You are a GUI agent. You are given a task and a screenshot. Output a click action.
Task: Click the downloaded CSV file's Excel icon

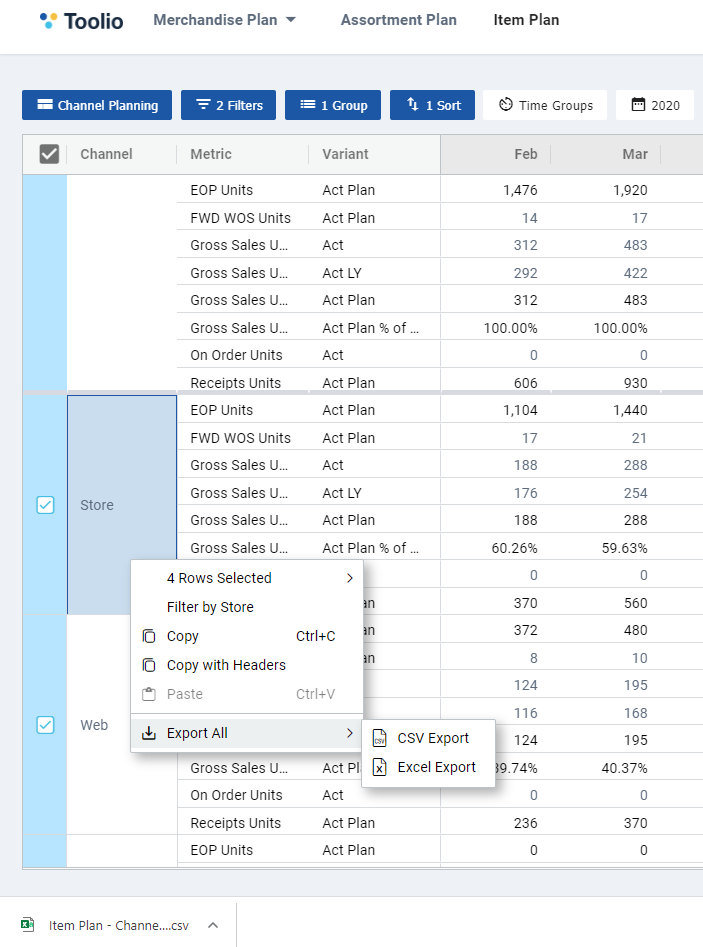tap(27, 925)
